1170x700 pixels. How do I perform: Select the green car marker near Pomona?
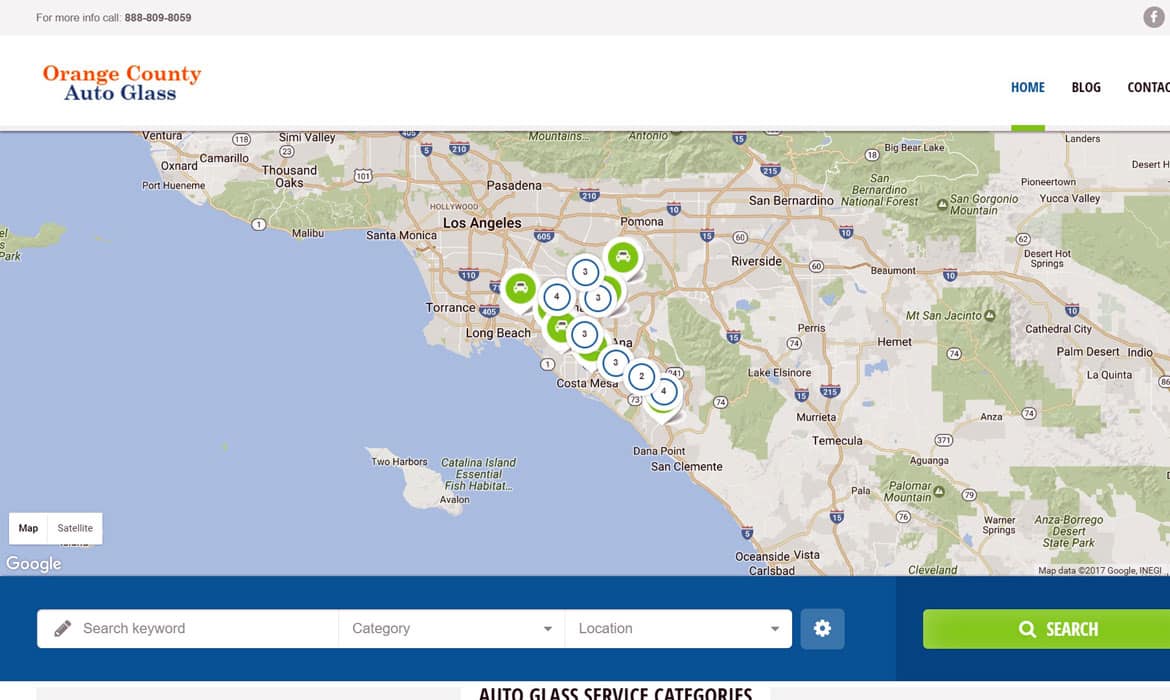(x=622, y=257)
